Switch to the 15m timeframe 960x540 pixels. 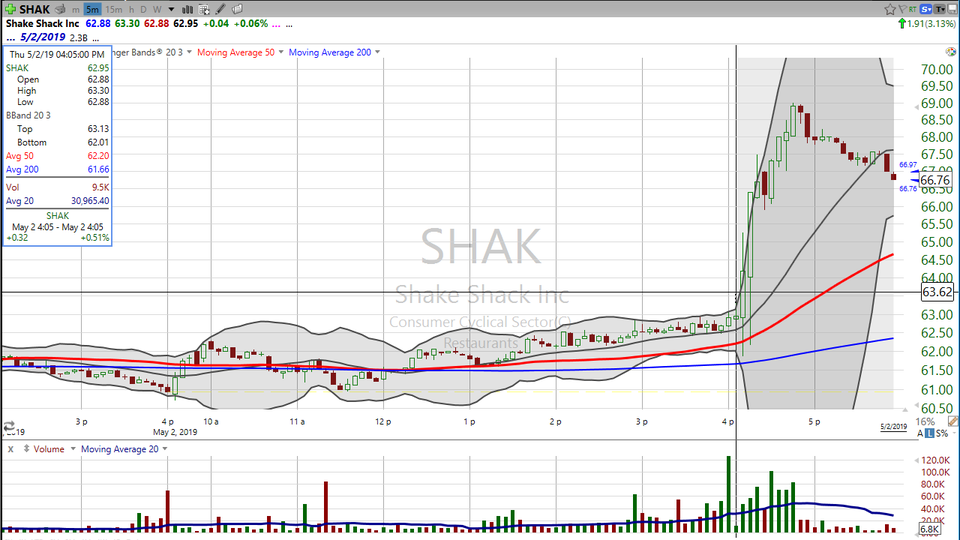pos(113,9)
